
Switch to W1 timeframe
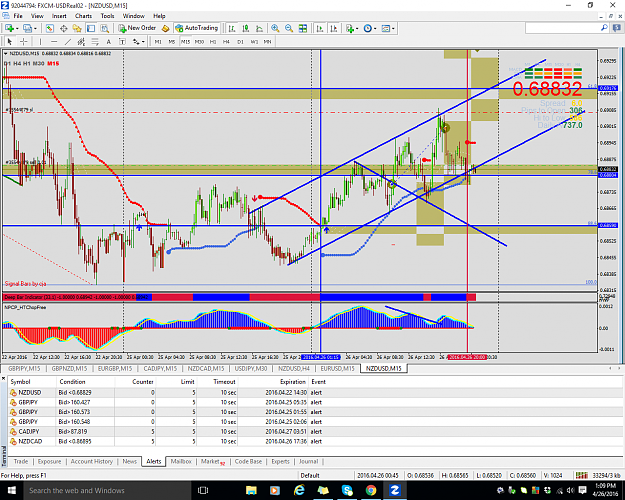coord(254,41)
